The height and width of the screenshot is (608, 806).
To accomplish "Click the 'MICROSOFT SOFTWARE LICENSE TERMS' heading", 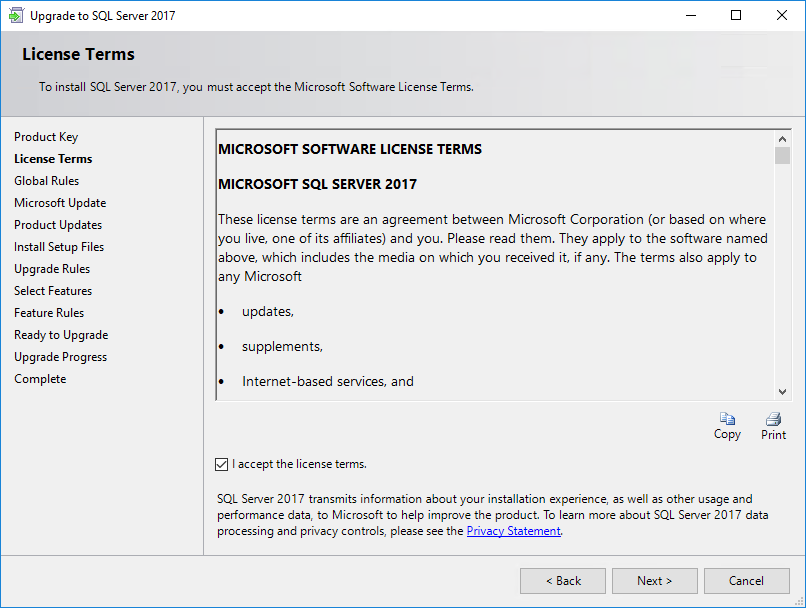I will coord(350,149).
